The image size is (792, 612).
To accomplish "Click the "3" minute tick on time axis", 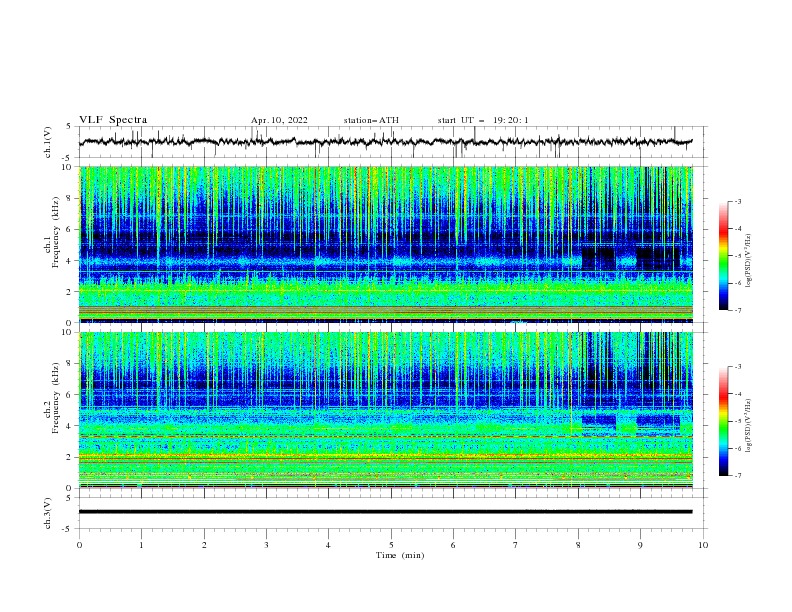I will pos(266,545).
